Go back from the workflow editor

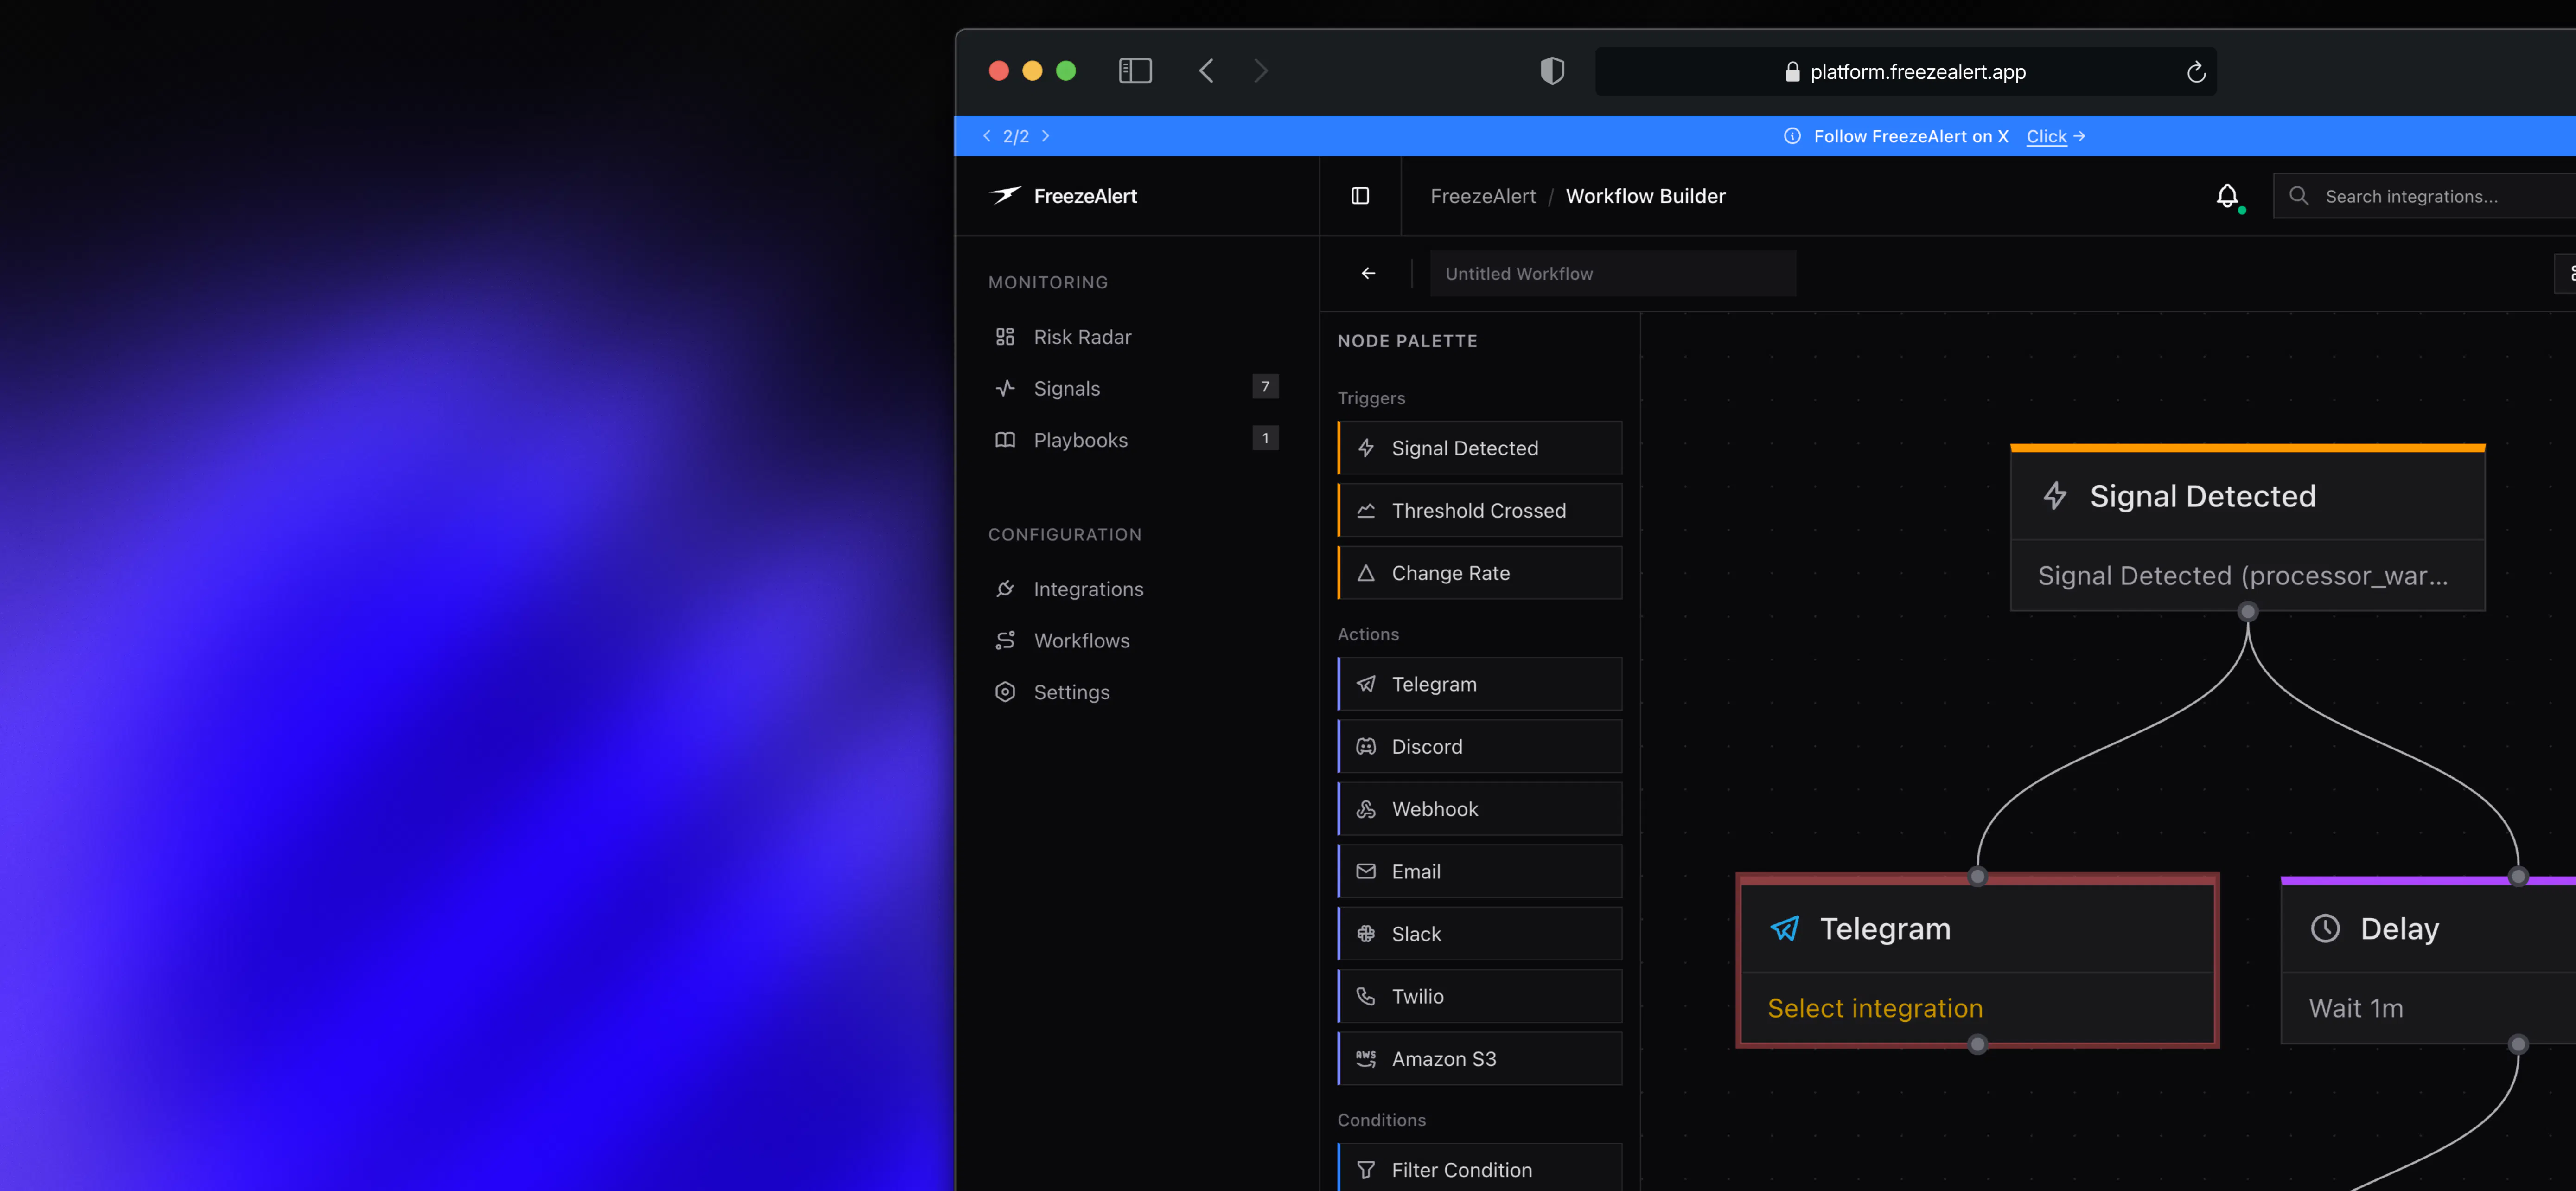(x=1368, y=273)
